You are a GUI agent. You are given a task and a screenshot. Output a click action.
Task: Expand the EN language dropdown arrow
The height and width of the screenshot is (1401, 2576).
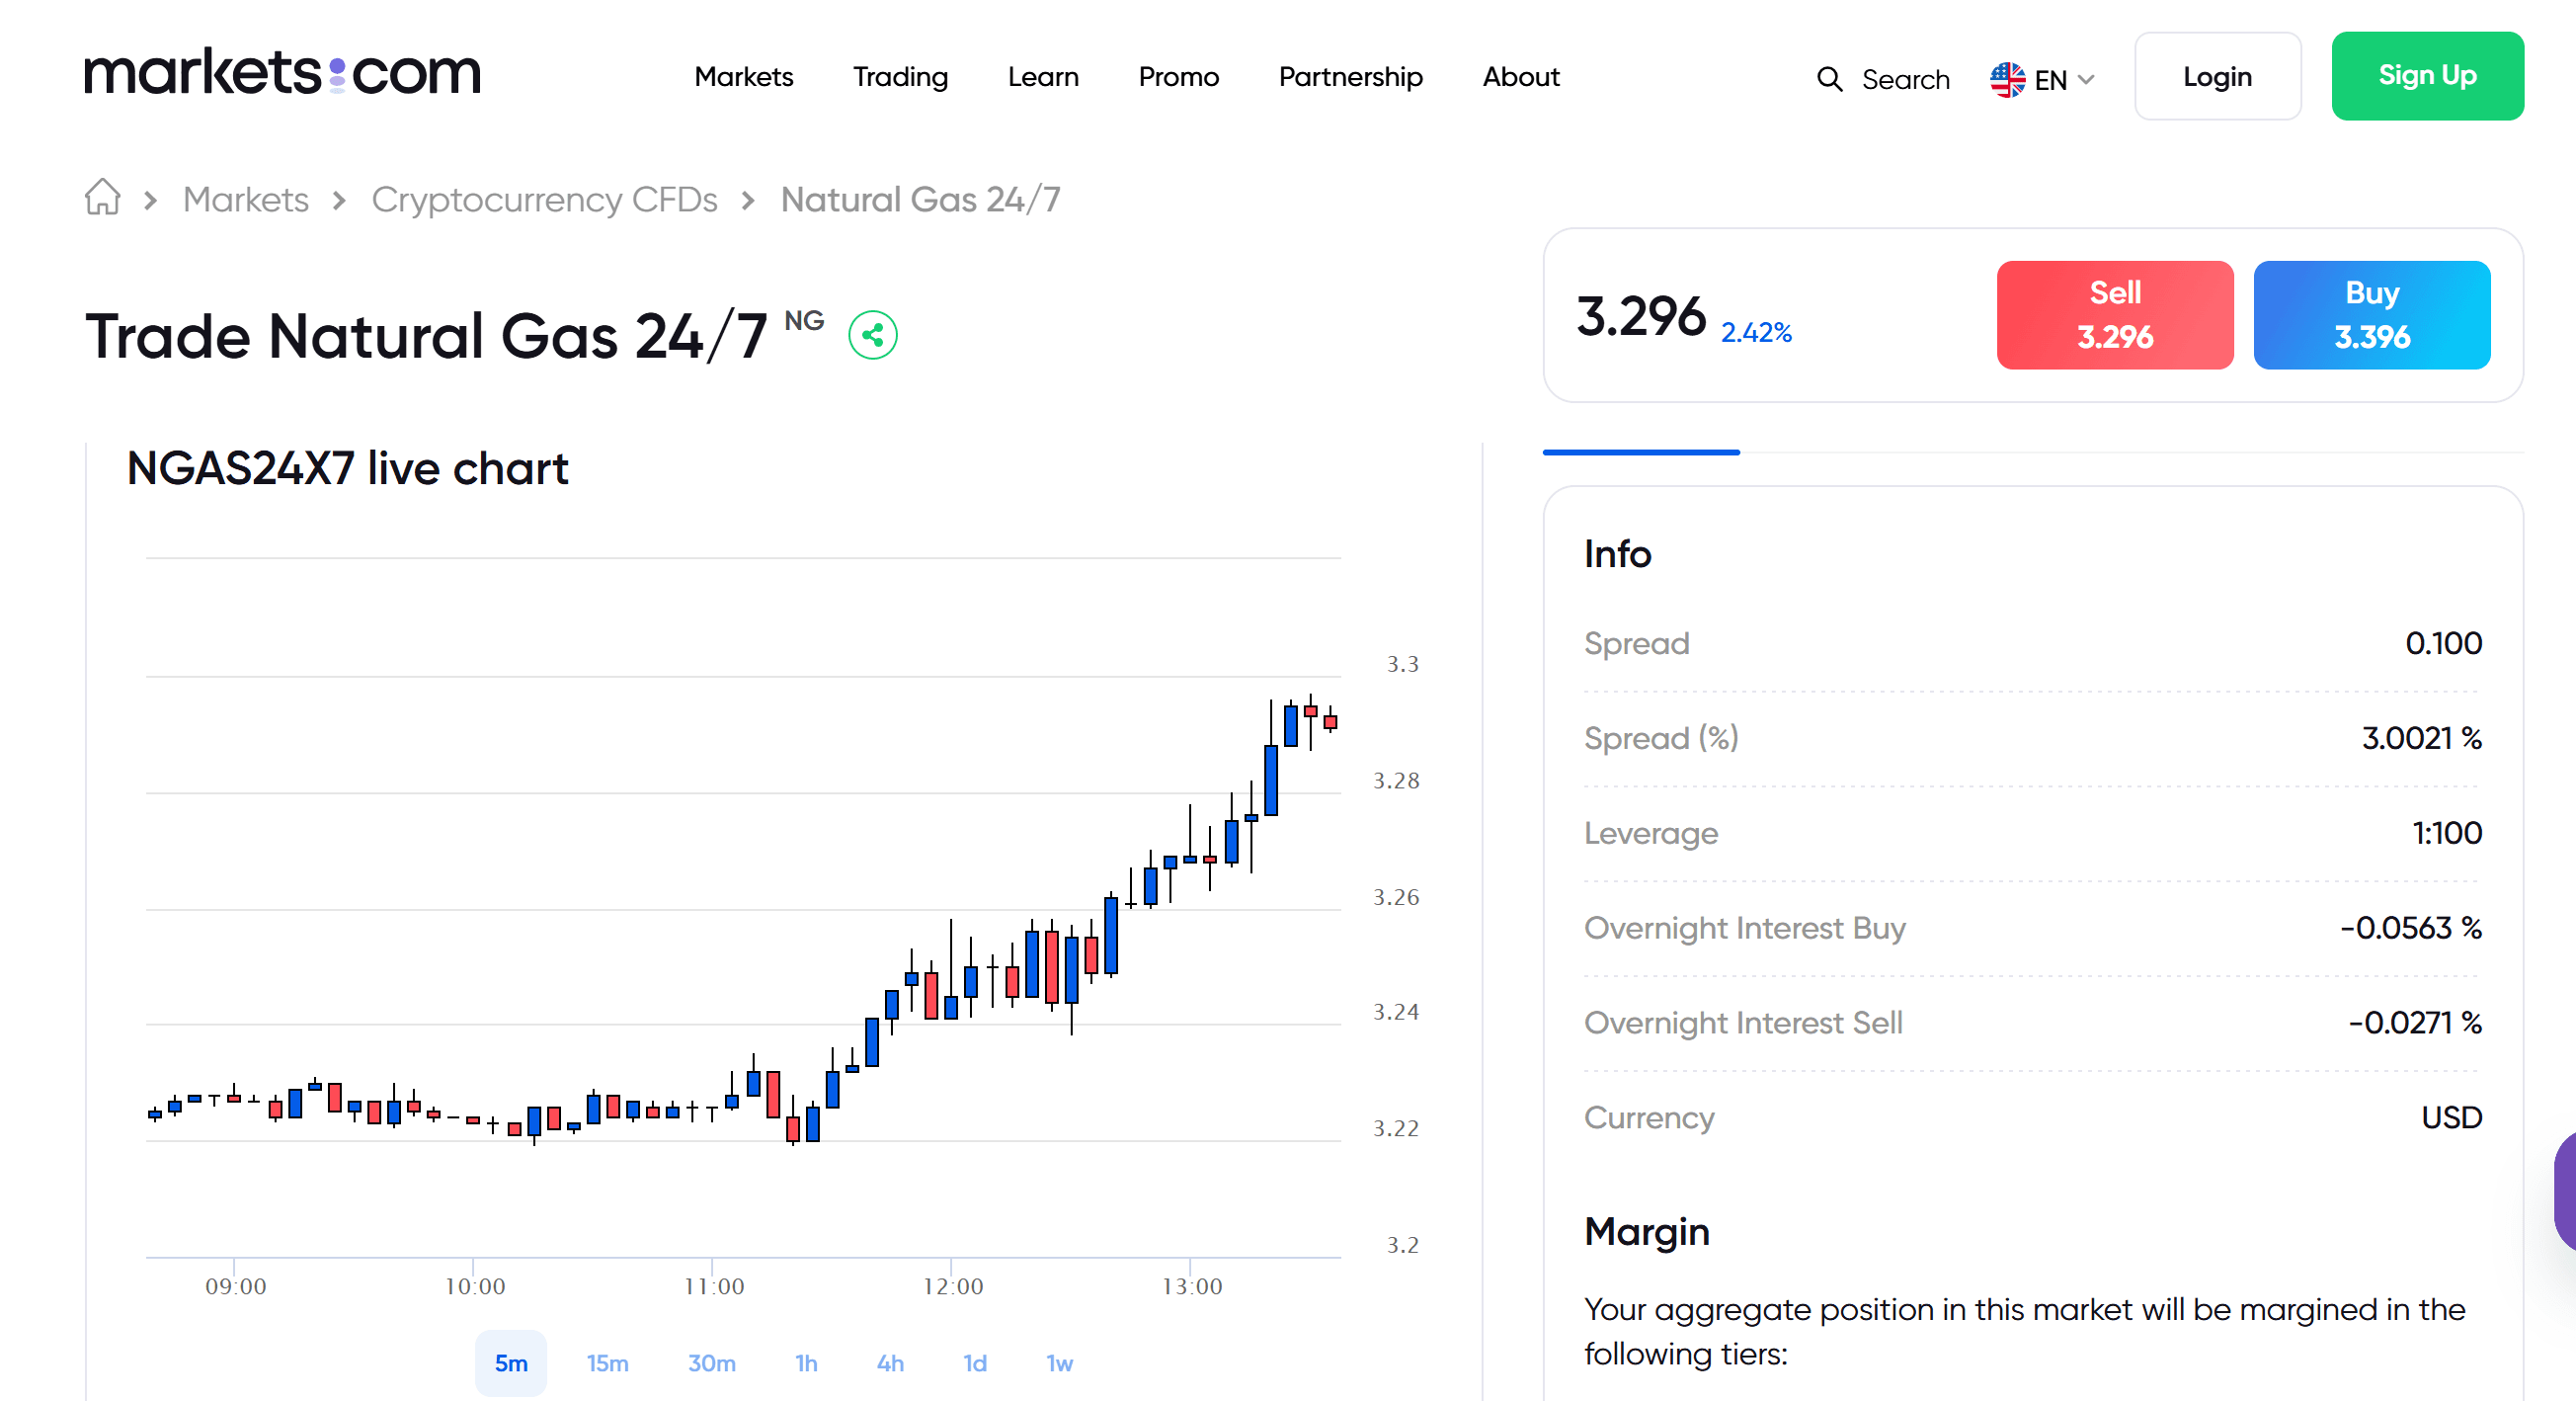coord(2086,80)
